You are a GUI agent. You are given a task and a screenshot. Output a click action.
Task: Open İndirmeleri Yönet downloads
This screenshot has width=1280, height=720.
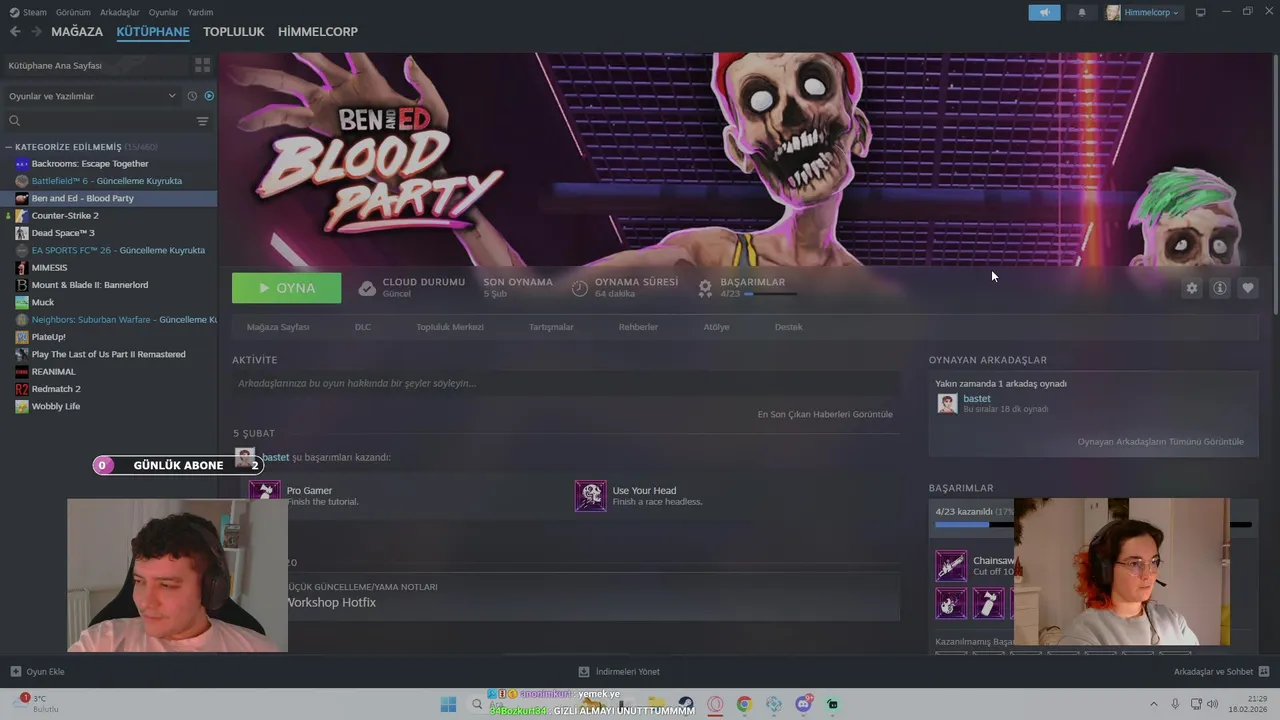tap(619, 671)
